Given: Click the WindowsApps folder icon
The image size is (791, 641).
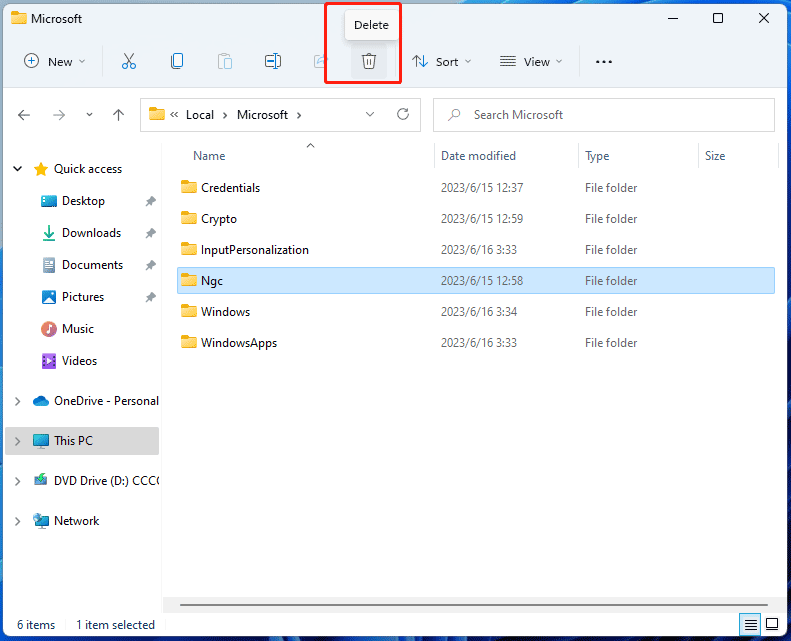Looking at the screenshot, I should (189, 342).
